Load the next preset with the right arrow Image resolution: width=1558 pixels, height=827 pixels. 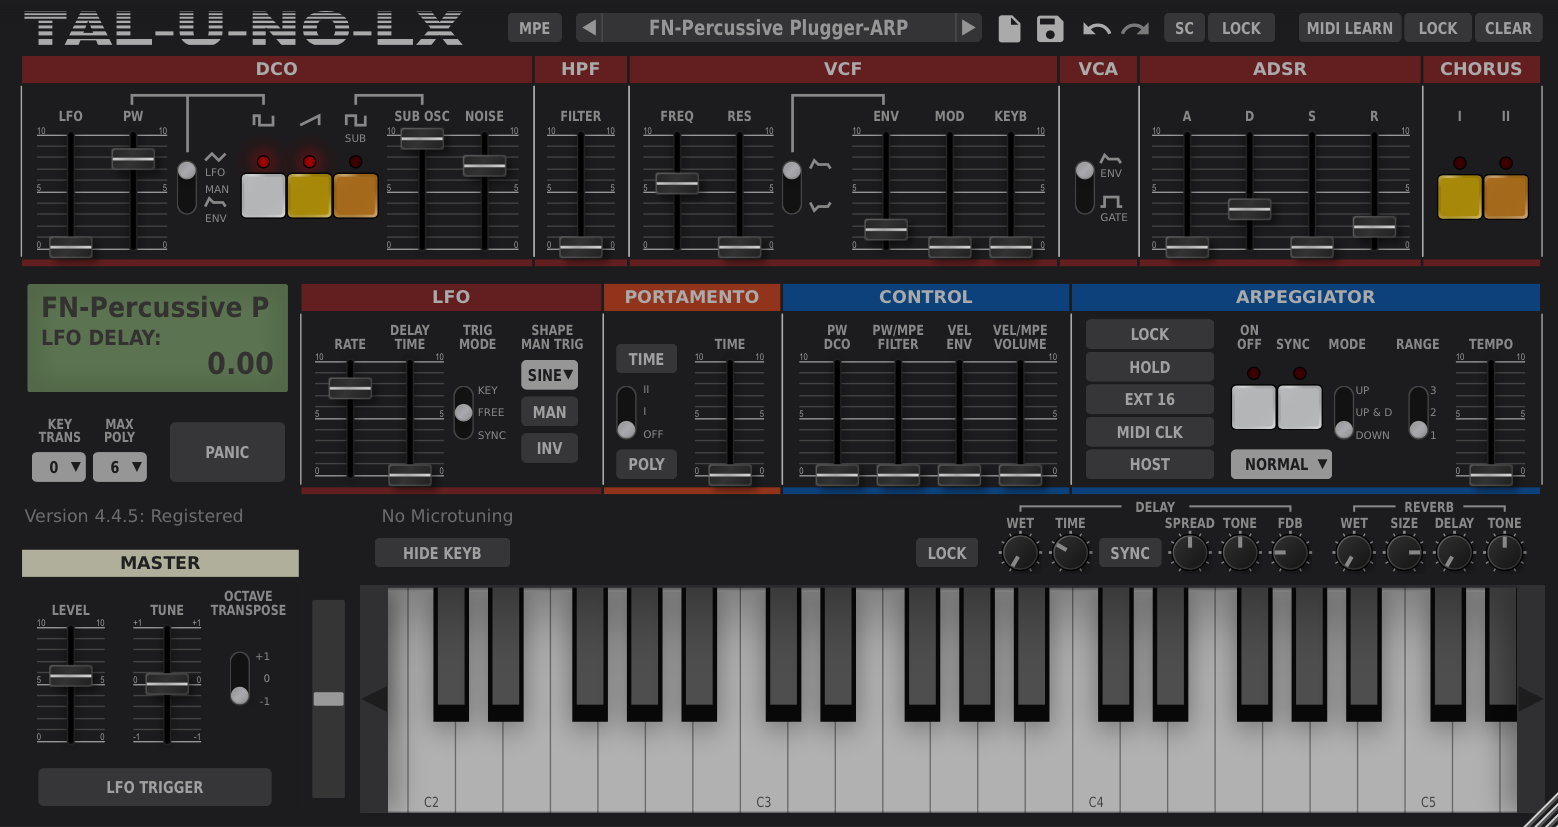(x=967, y=28)
